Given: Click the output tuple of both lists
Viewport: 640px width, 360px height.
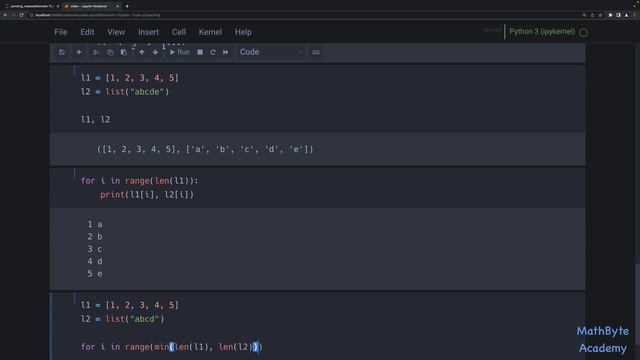Looking at the screenshot, I should click(205, 149).
